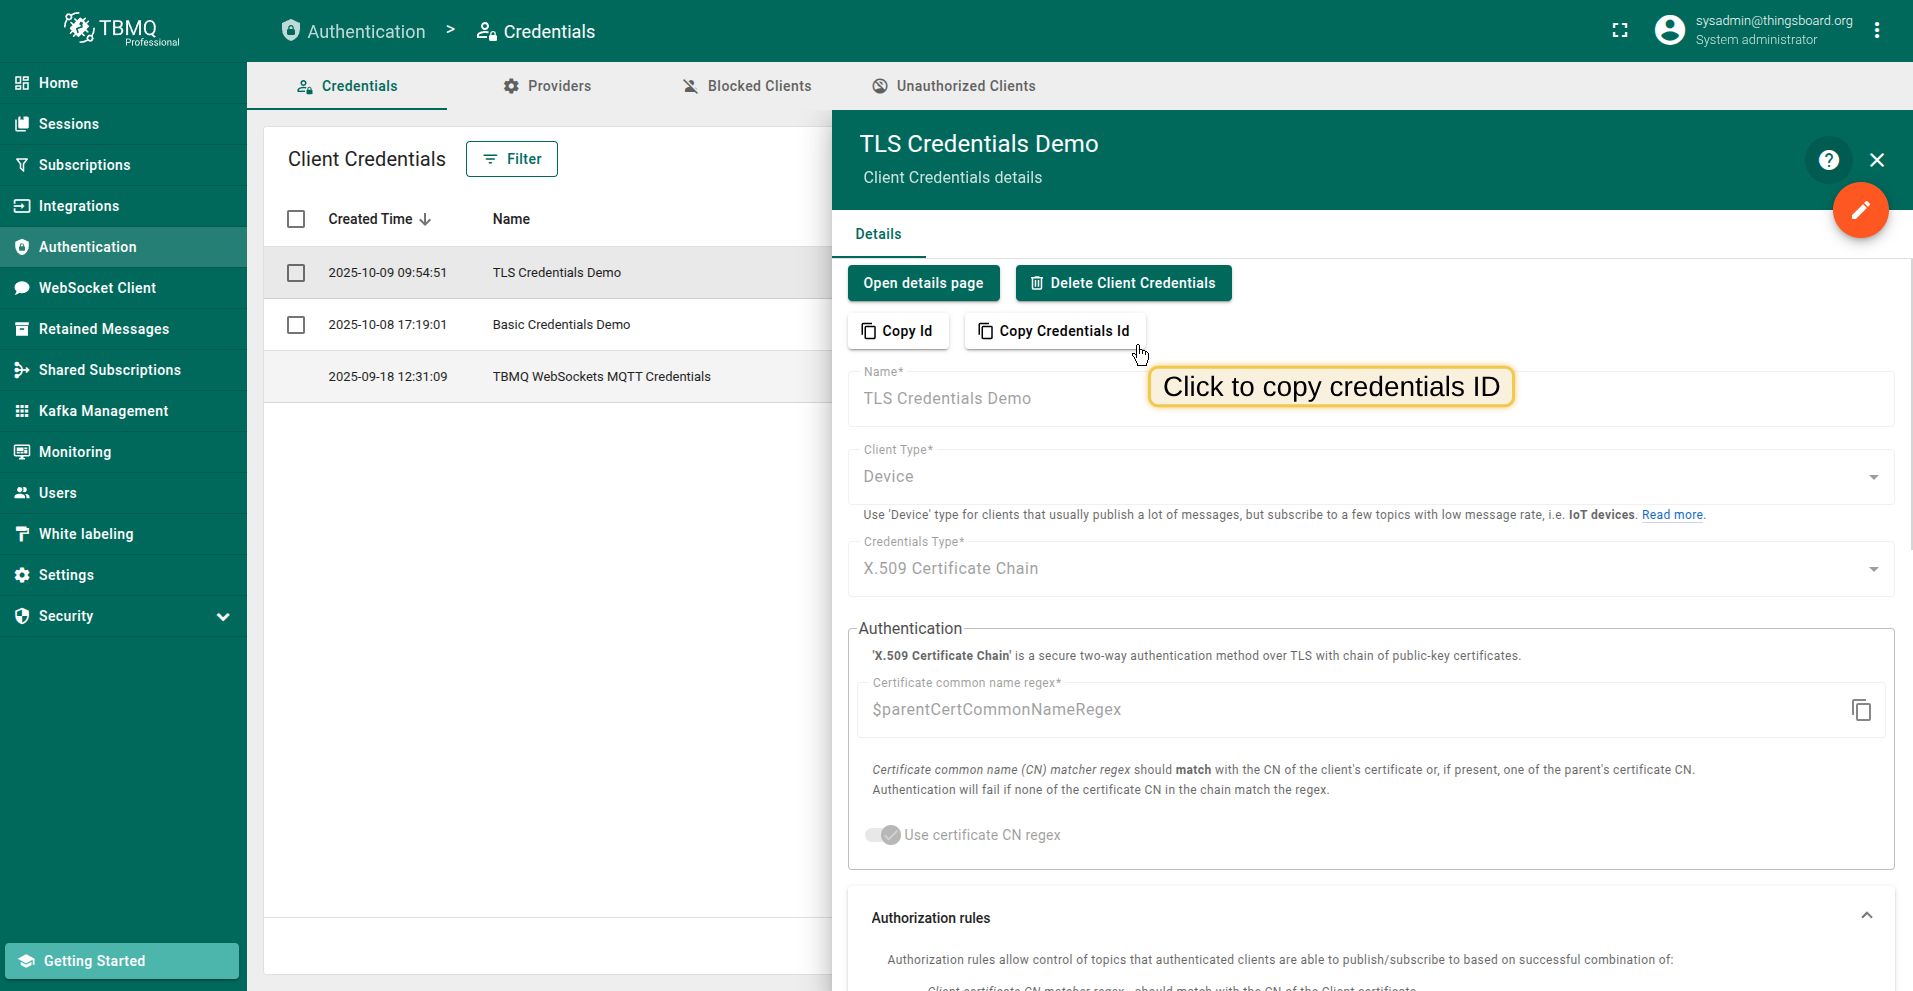Check the TLS Credentials Demo row checkbox

click(296, 273)
